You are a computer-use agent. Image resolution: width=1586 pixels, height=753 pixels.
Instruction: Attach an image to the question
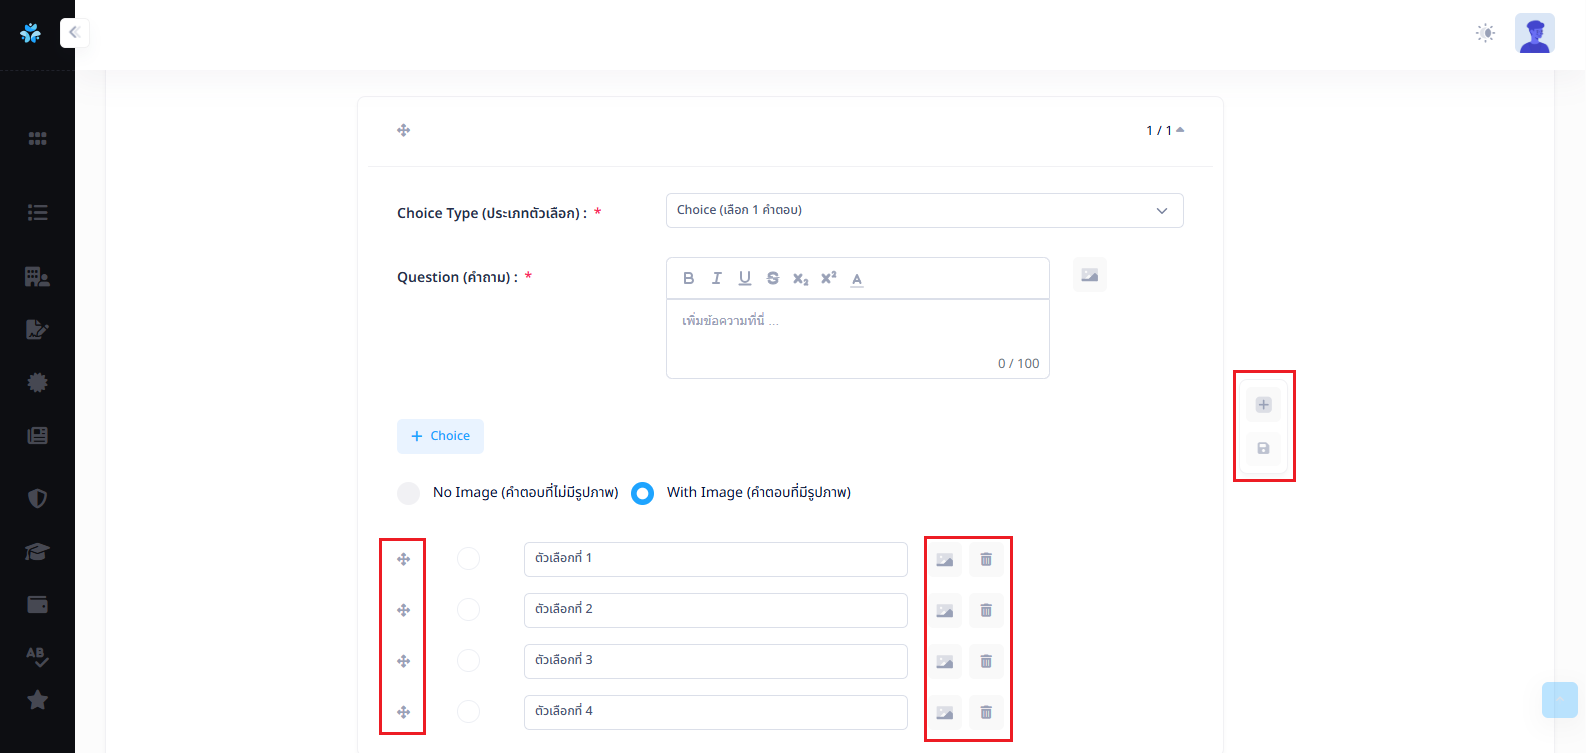(x=1089, y=275)
